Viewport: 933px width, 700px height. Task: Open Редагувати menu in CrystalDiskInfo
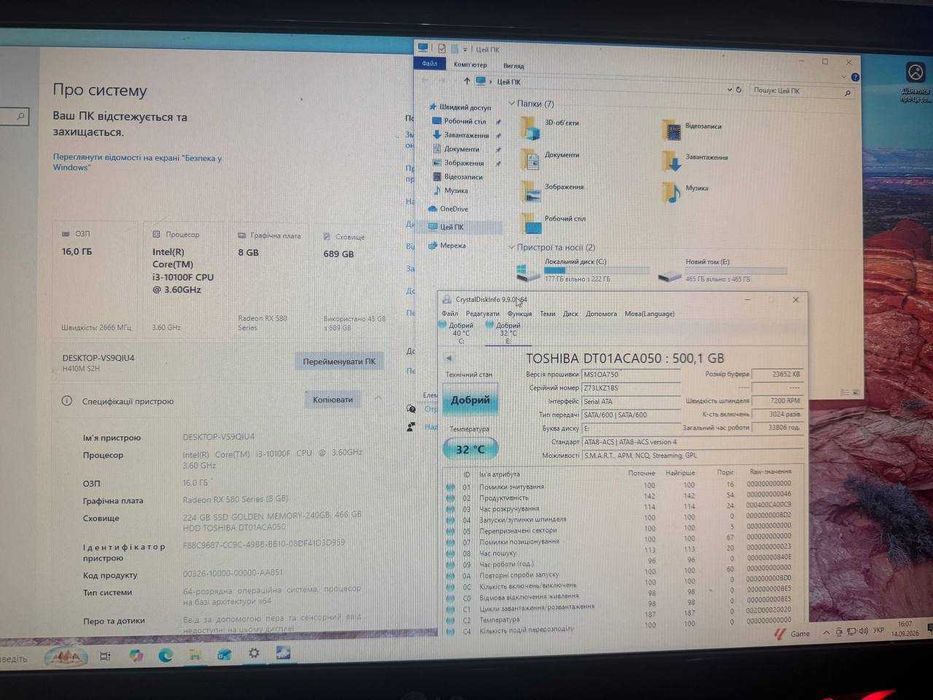point(483,313)
